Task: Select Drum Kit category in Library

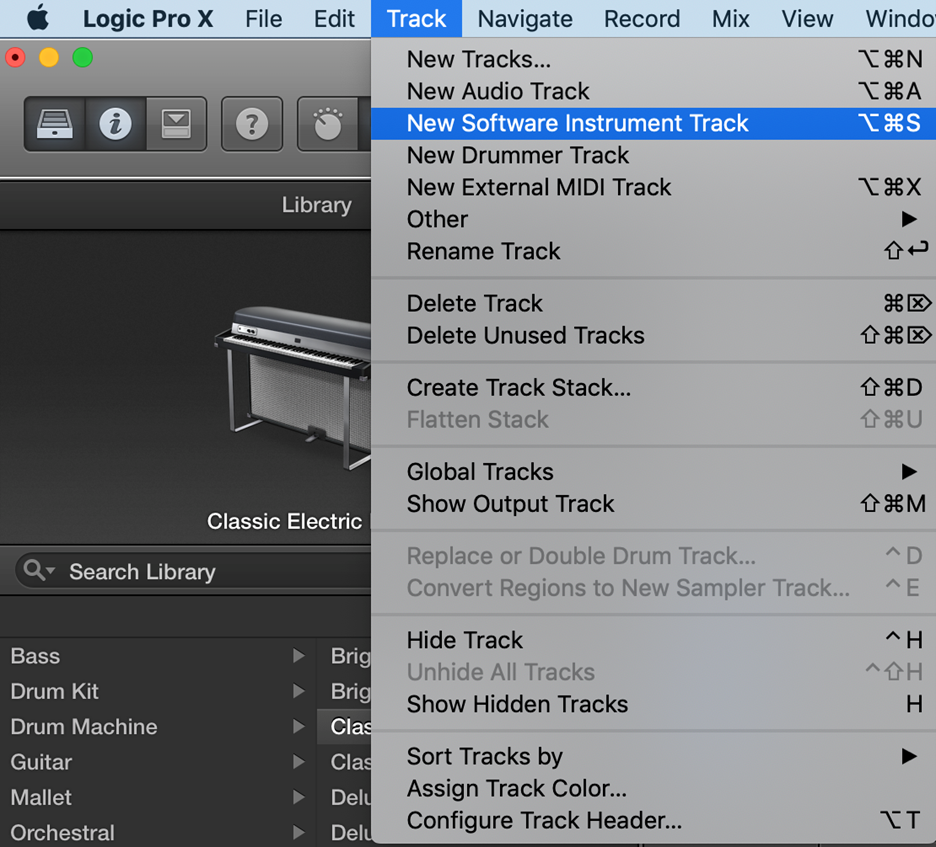Action: [158, 691]
